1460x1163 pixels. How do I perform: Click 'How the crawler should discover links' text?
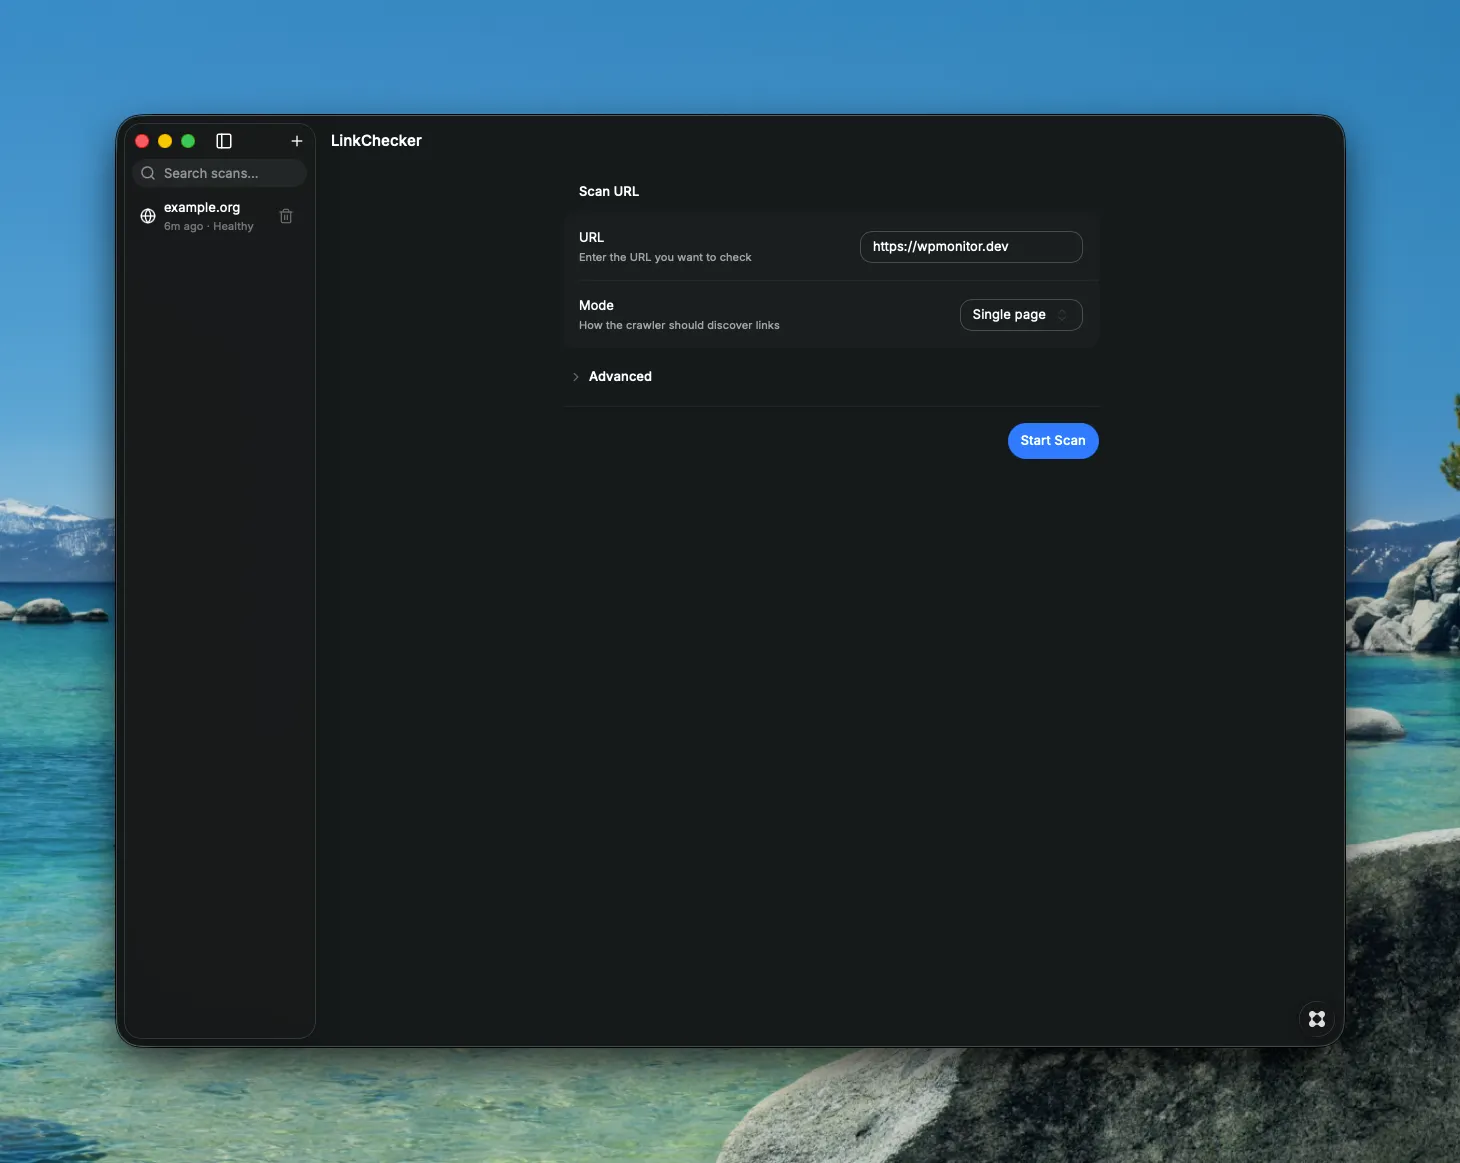[x=679, y=326]
